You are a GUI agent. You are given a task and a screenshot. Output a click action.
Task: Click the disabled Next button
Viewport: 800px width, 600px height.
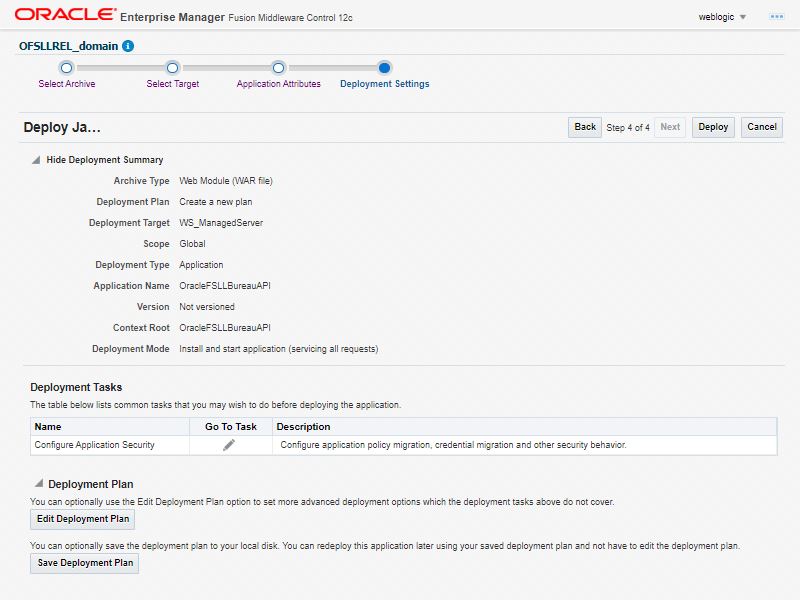[x=670, y=127]
